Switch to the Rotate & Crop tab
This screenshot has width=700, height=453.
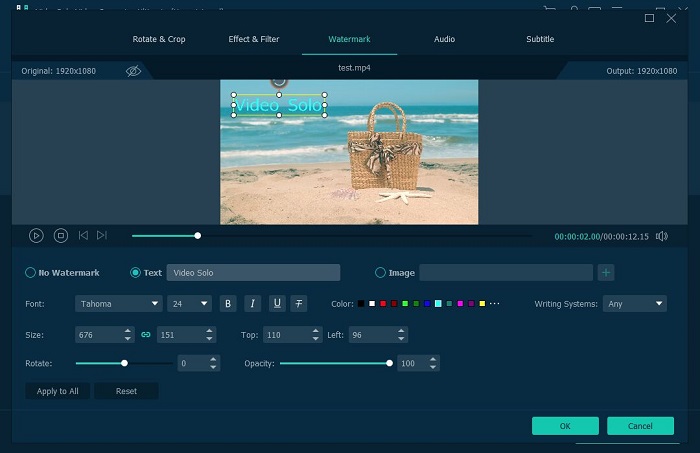(159, 39)
